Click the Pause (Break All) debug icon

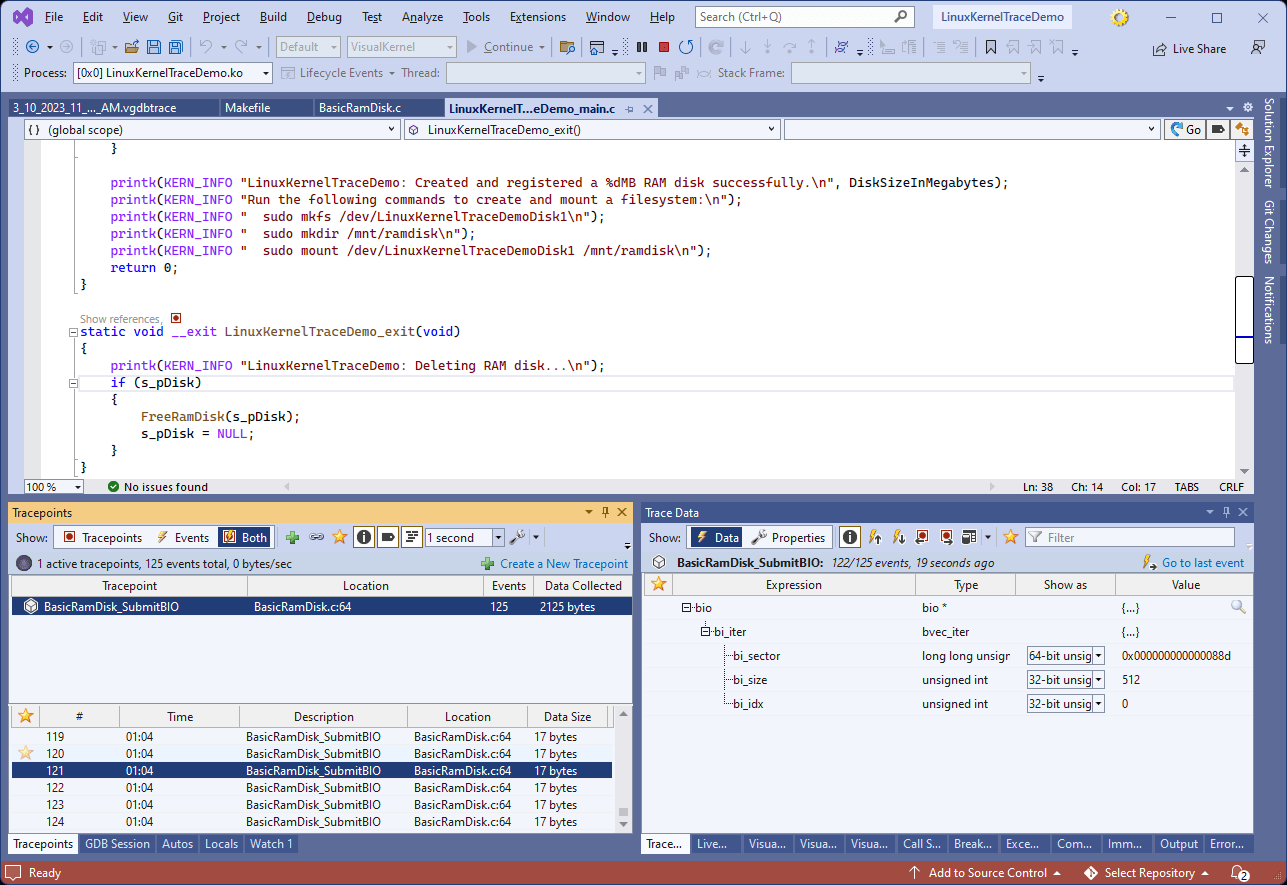click(x=642, y=47)
